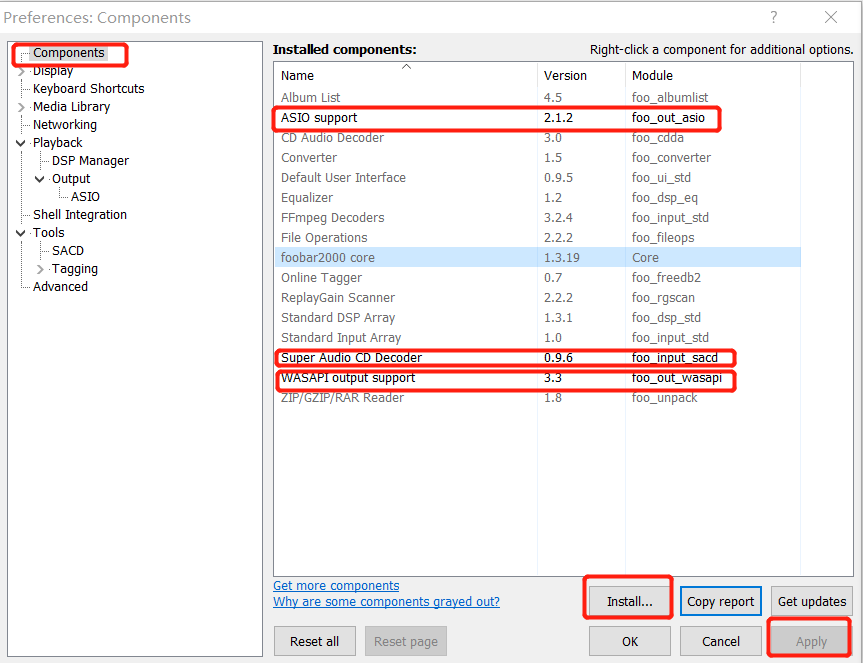Click the help question mark in title bar
Viewport: 863px width, 663px height.
(774, 17)
